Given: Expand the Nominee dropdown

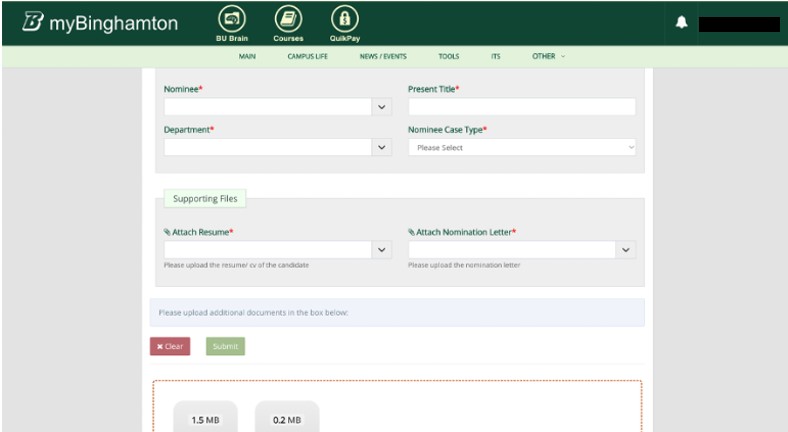Looking at the screenshot, I should tap(381, 107).
